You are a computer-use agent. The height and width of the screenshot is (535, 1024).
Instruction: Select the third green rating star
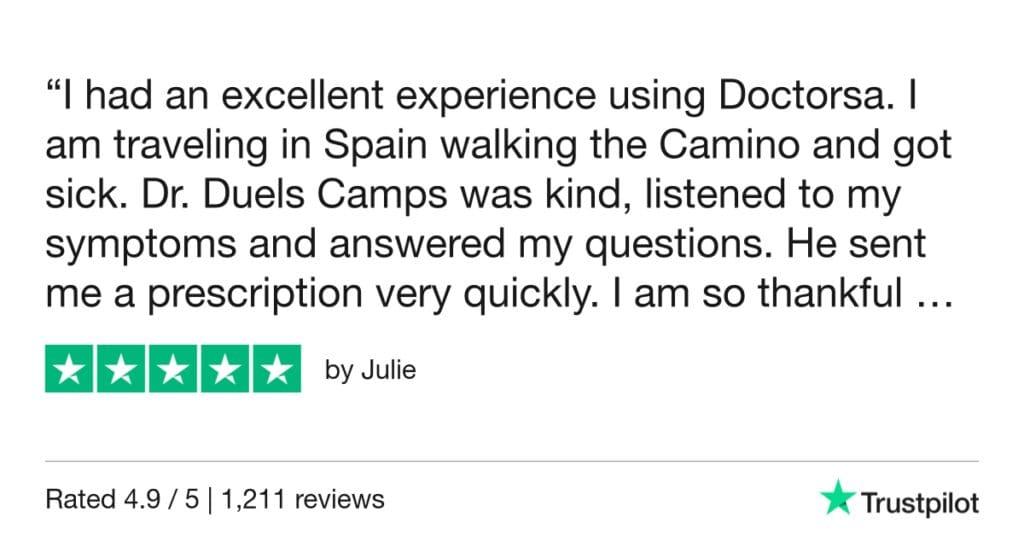click(x=173, y=369)
